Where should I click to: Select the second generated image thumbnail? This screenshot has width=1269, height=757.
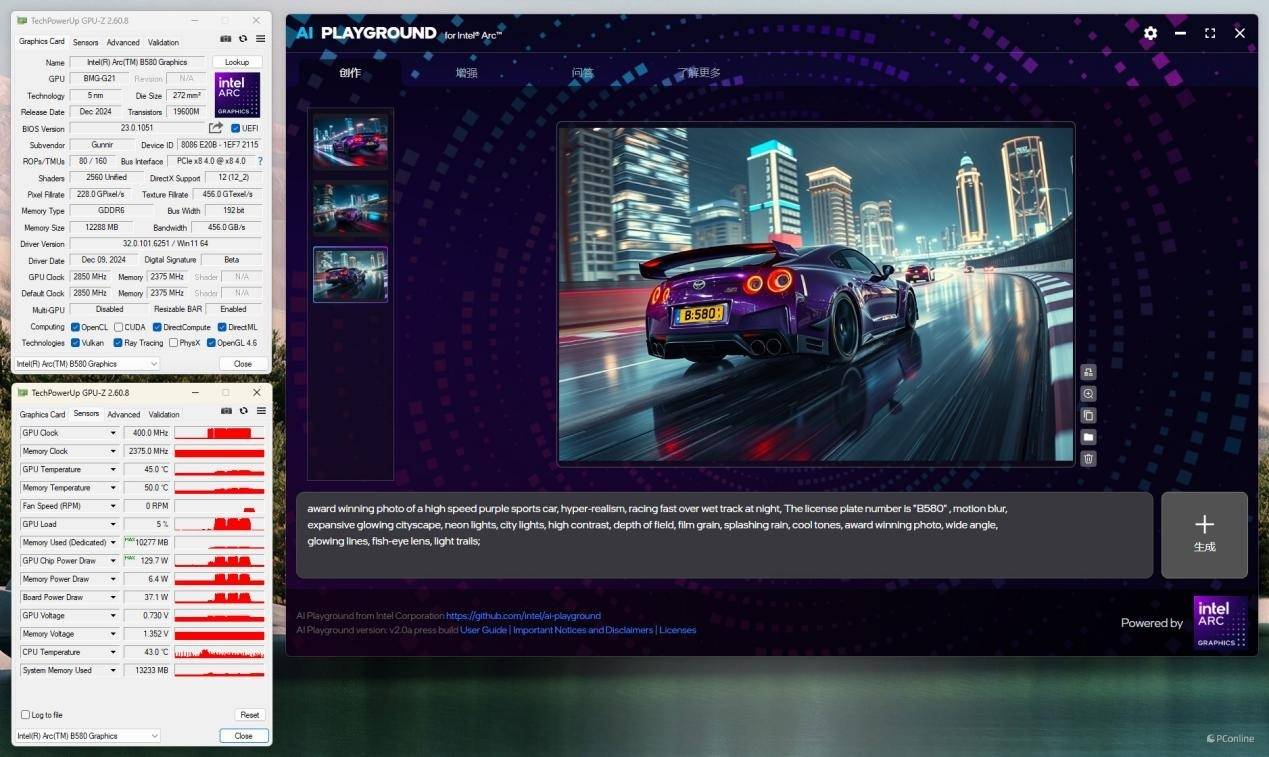[x=350, y=208]
